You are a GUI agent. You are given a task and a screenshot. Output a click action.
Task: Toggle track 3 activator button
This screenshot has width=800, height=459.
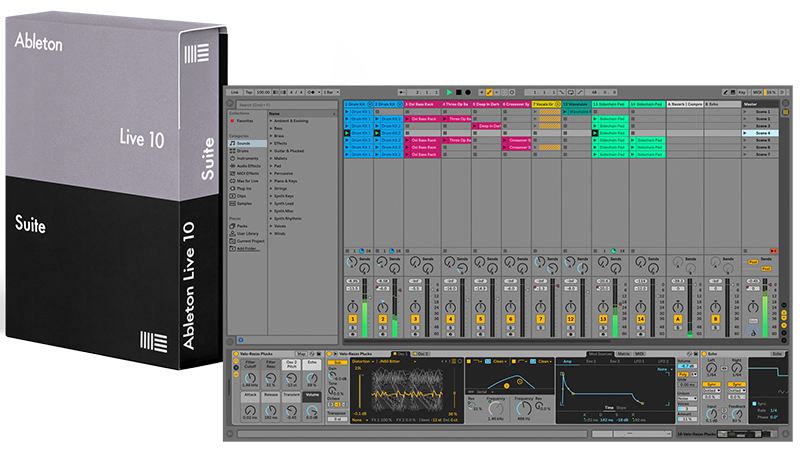click(415, 319)
